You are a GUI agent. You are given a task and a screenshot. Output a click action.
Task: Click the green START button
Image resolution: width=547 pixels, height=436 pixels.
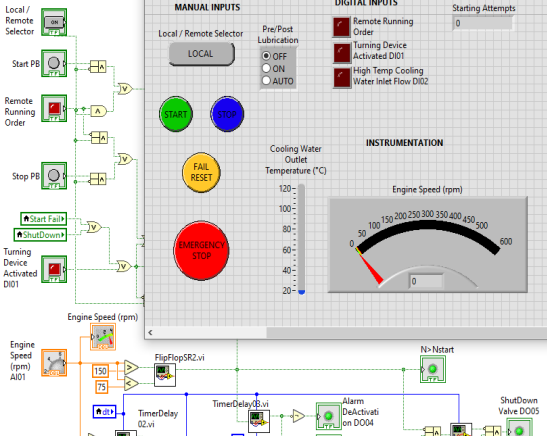[176, 114]
